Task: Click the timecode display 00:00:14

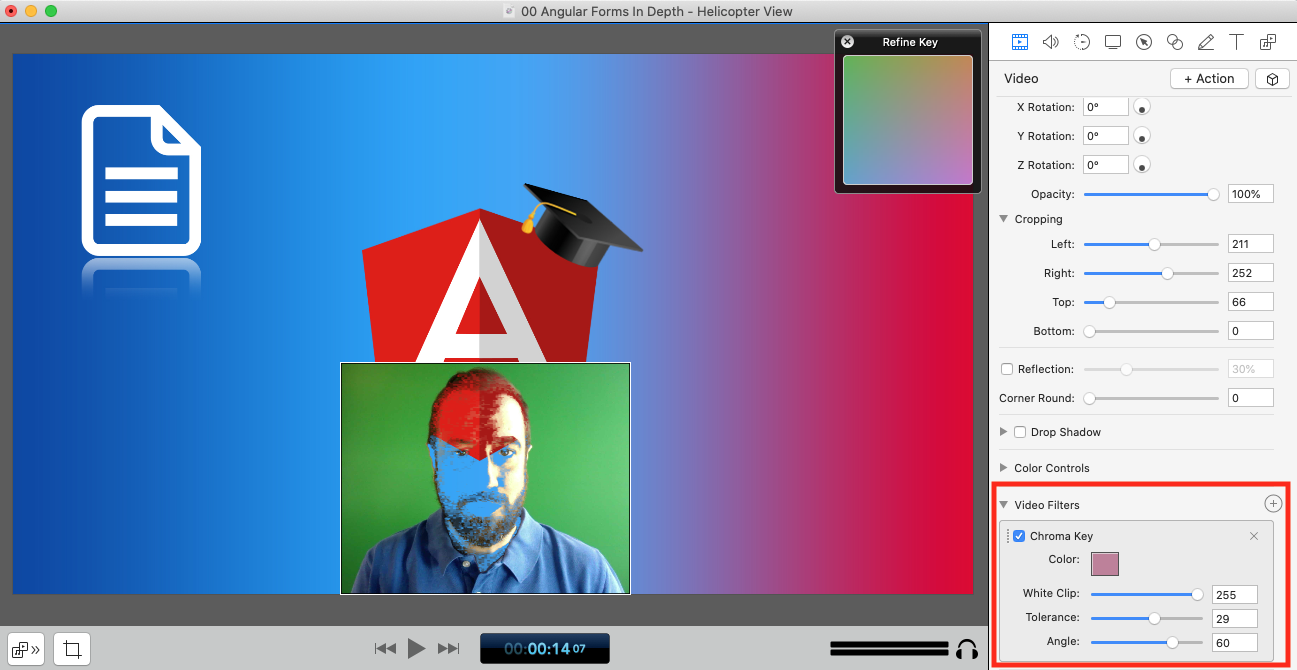Action: point(545,649)
